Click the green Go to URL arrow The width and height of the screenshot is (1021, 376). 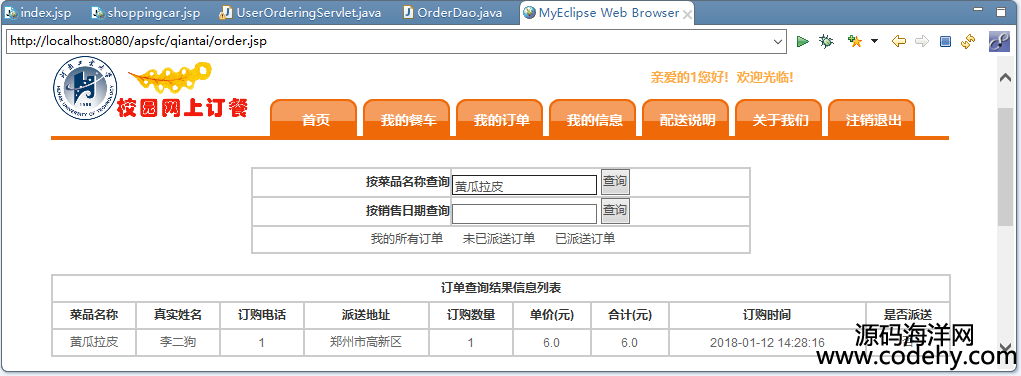tap(802, 41)
